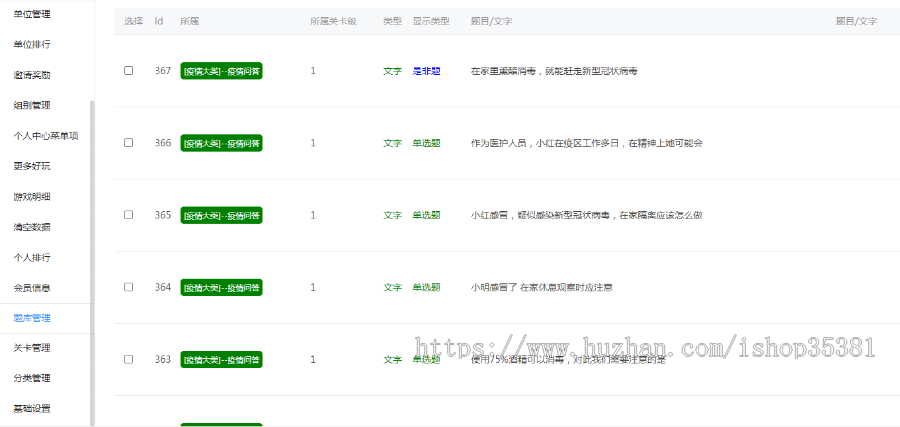Screen dimensions: 900x427
Task: Click the green 疫情问答 tag in row 363
Action: (x=222, y=360)
